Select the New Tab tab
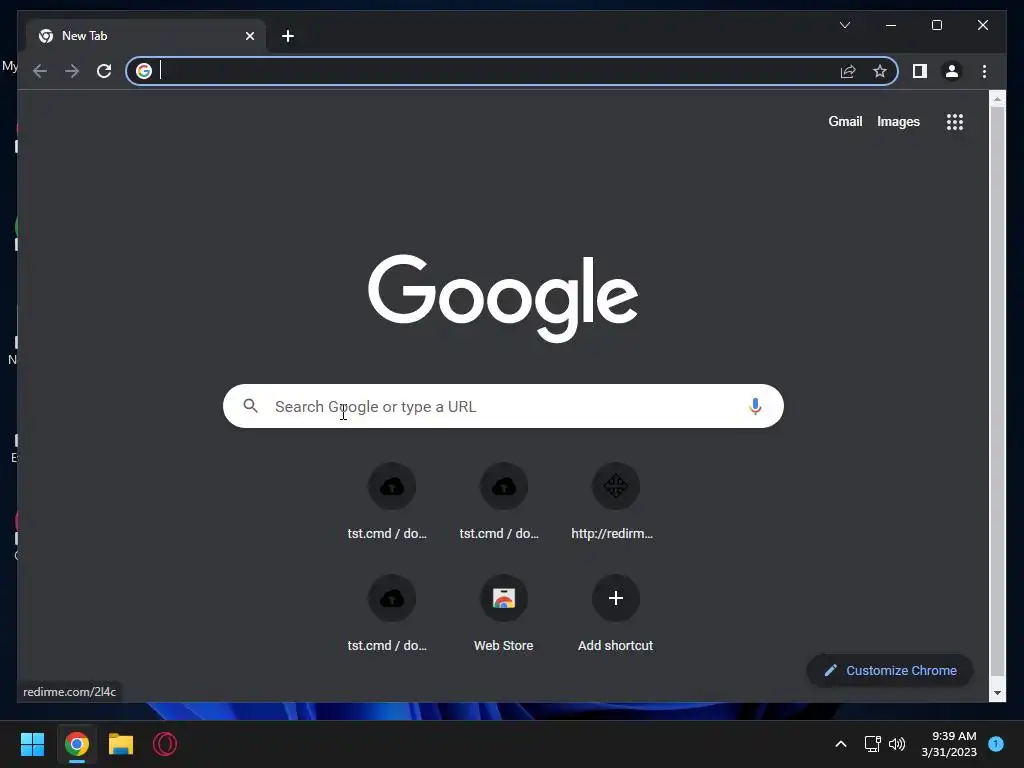The width and height of the screenshot is (1024, 768). 145,36
